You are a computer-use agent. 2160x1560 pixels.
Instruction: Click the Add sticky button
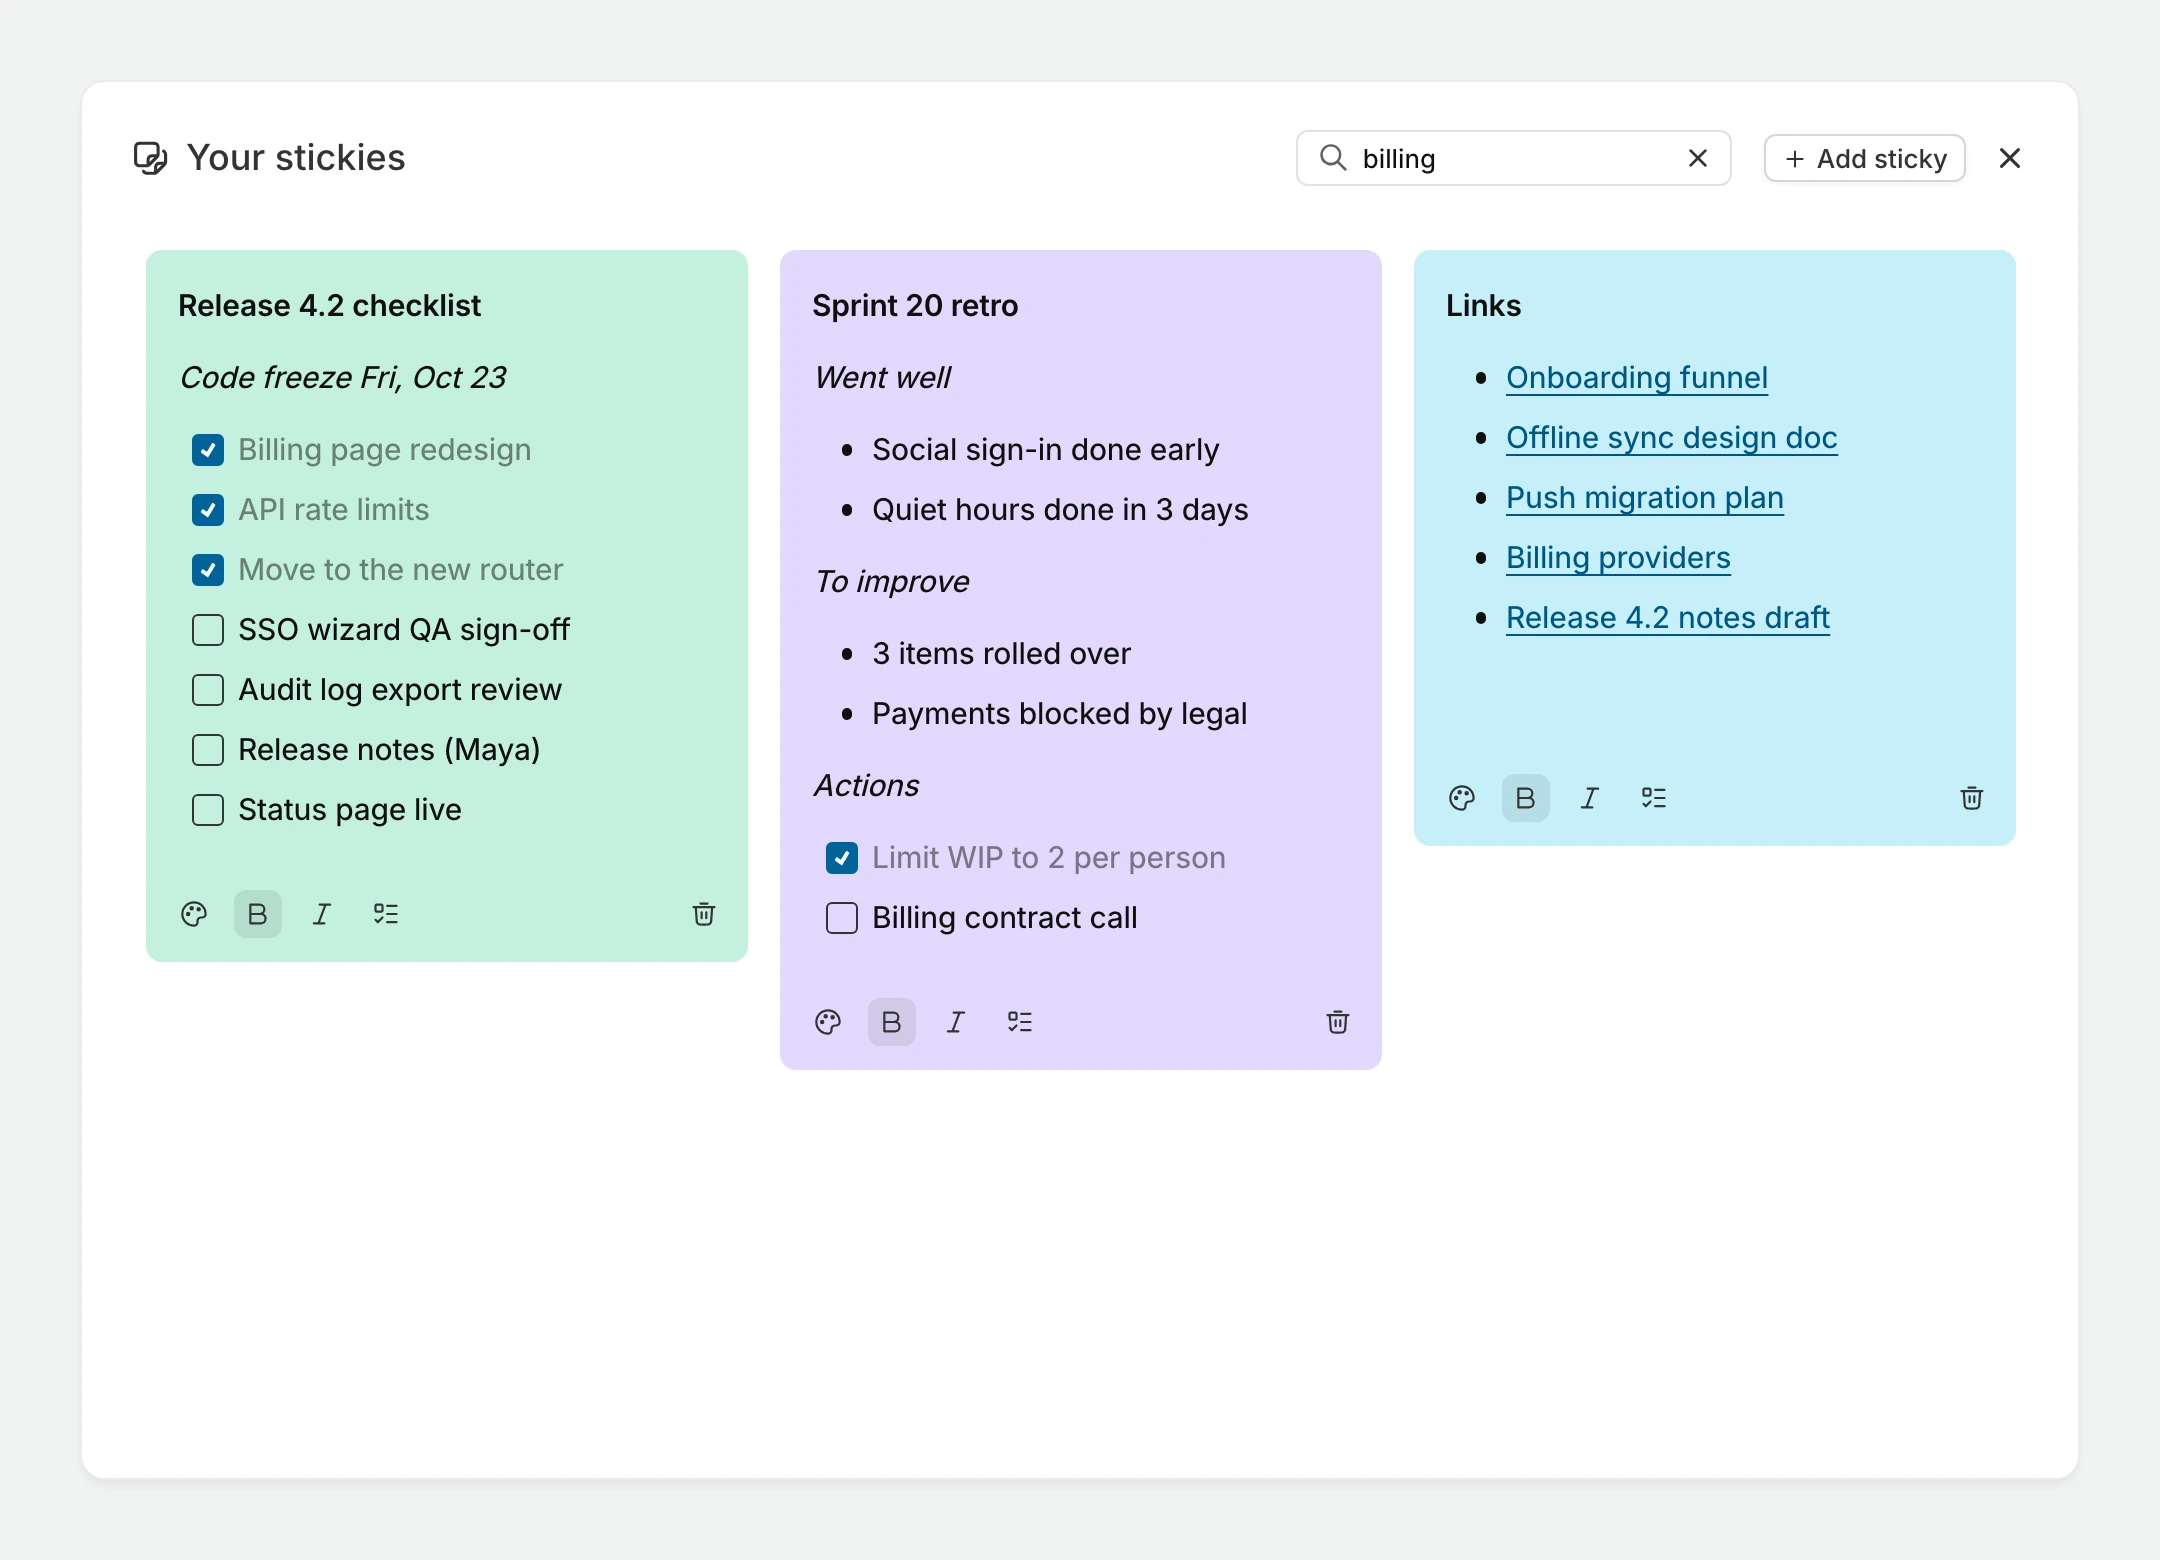pyautogui.click(x=1865, y=158)
